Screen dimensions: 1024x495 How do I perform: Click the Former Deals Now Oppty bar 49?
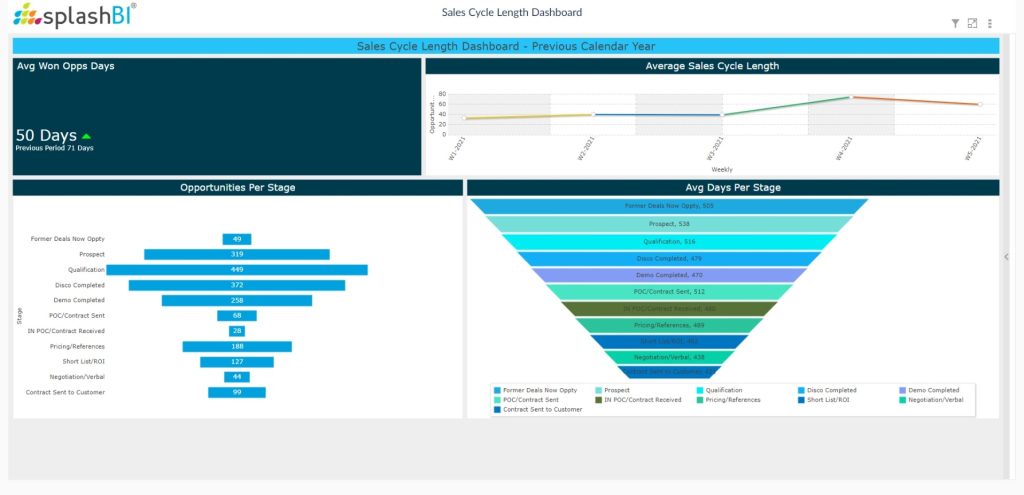[237, 239]
